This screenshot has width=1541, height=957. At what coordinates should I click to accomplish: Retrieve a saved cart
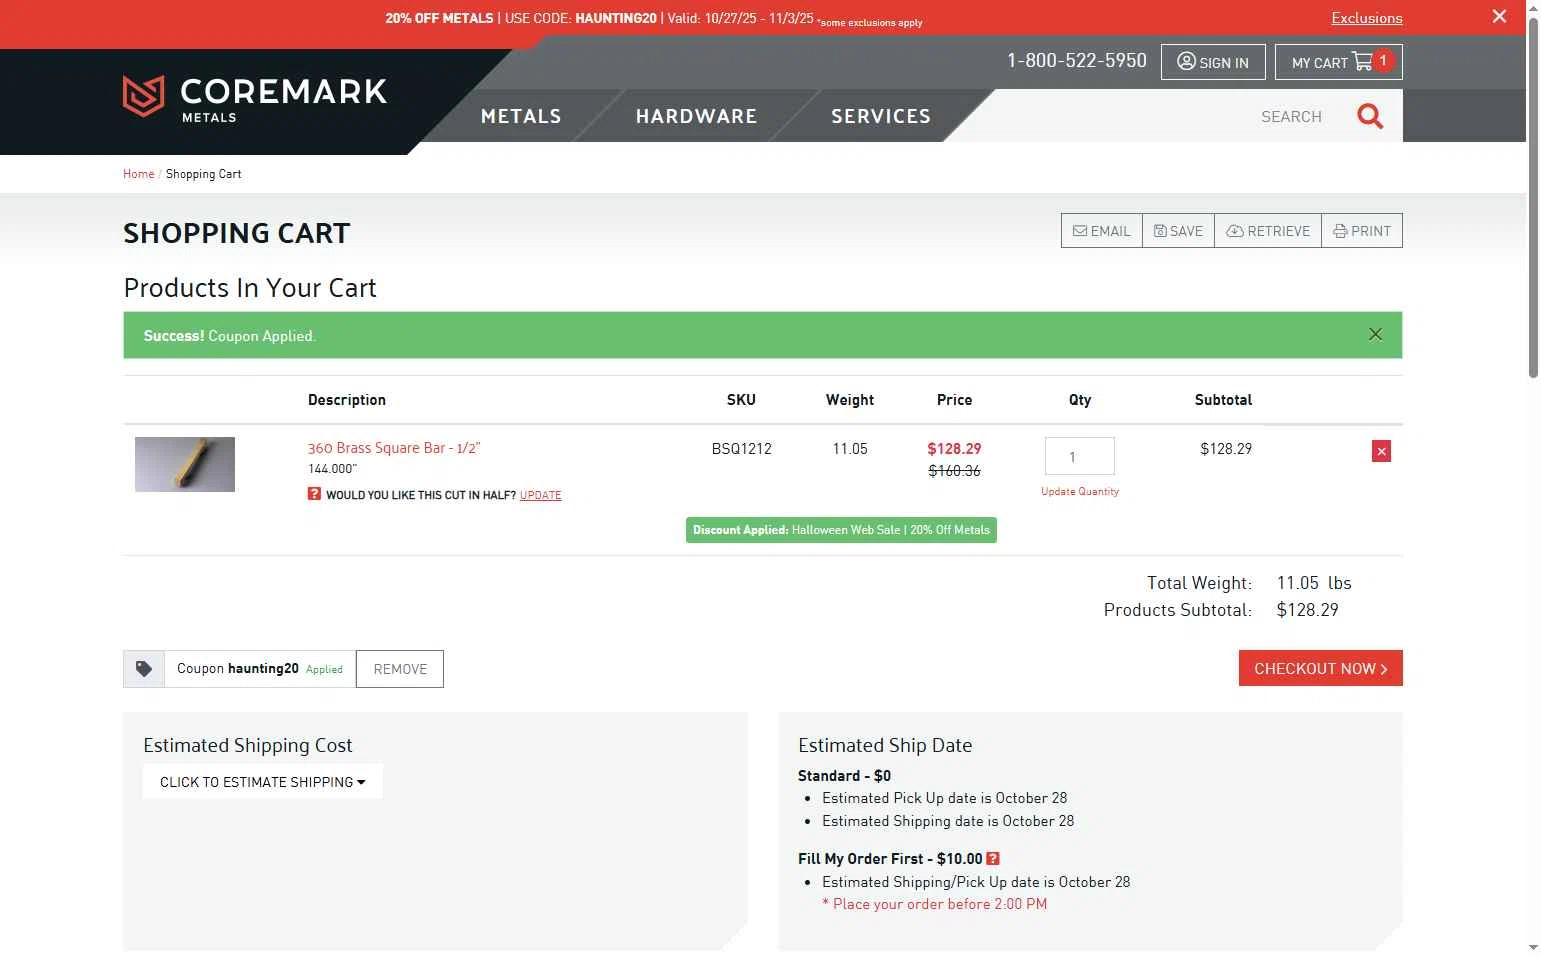coord(1268,231)
